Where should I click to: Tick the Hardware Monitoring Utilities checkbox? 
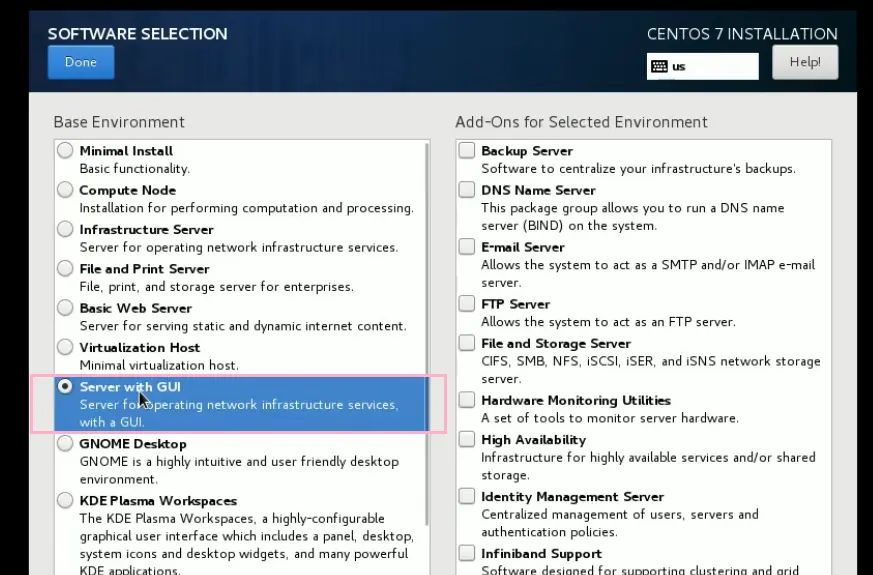point(467,400)
